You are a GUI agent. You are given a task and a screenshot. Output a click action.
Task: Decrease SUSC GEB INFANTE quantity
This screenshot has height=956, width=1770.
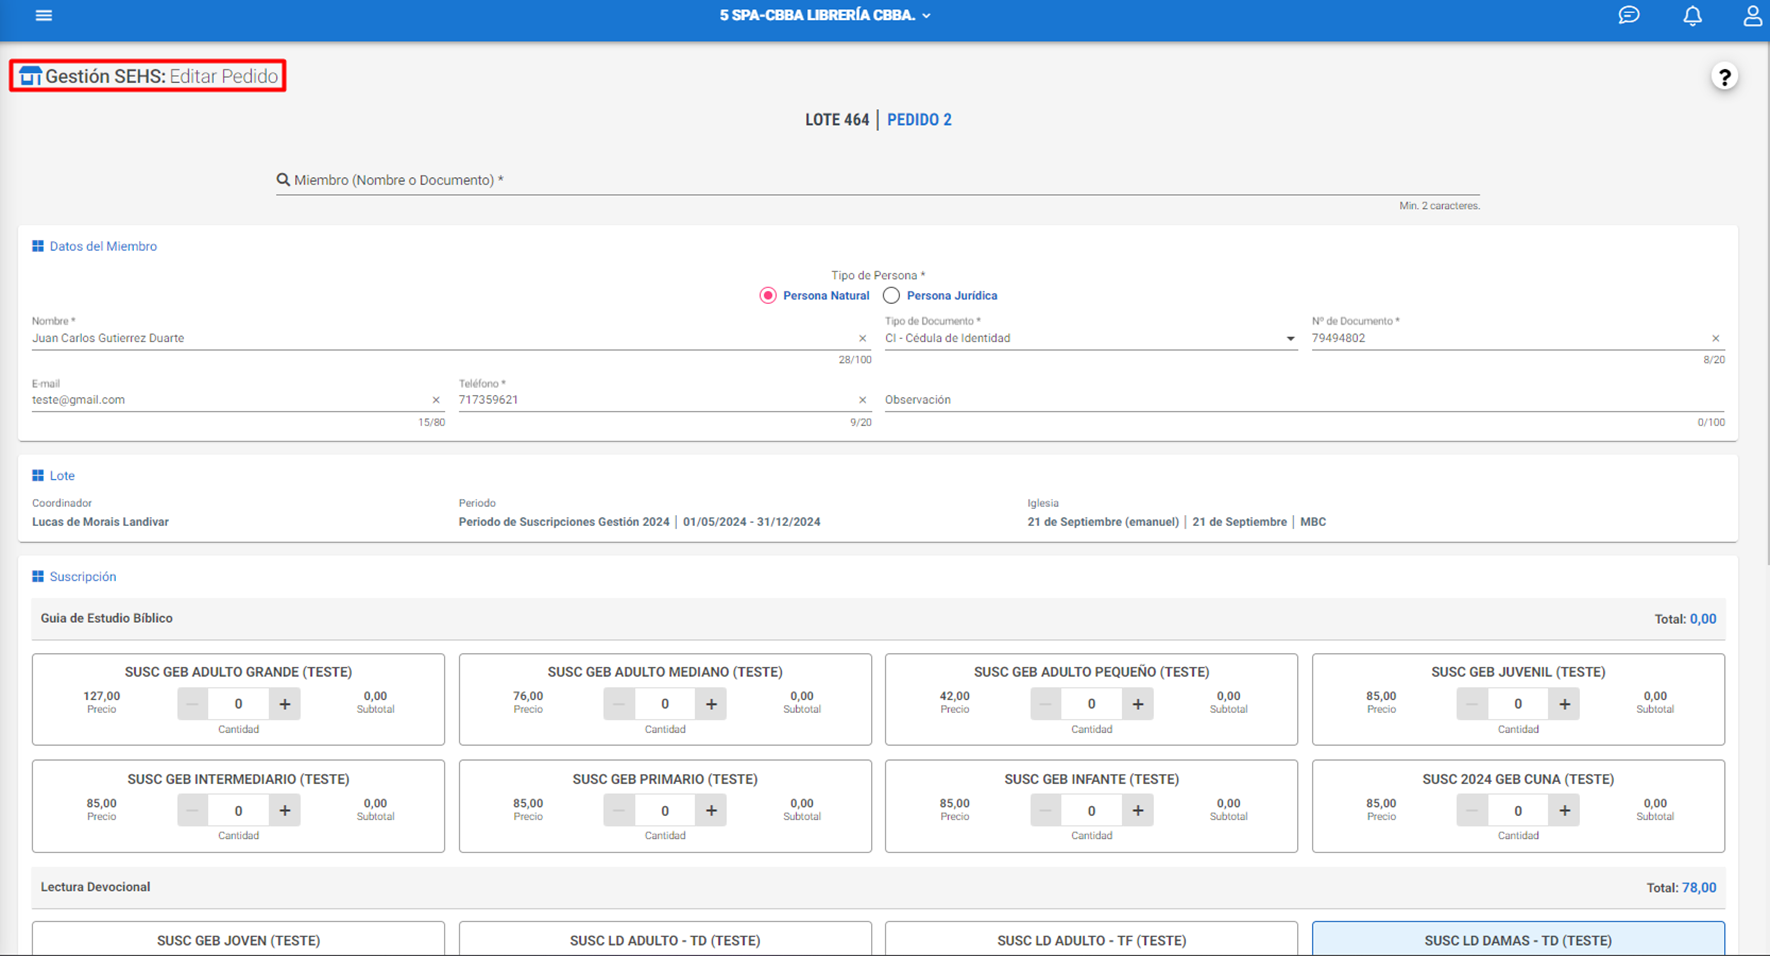1046,810
